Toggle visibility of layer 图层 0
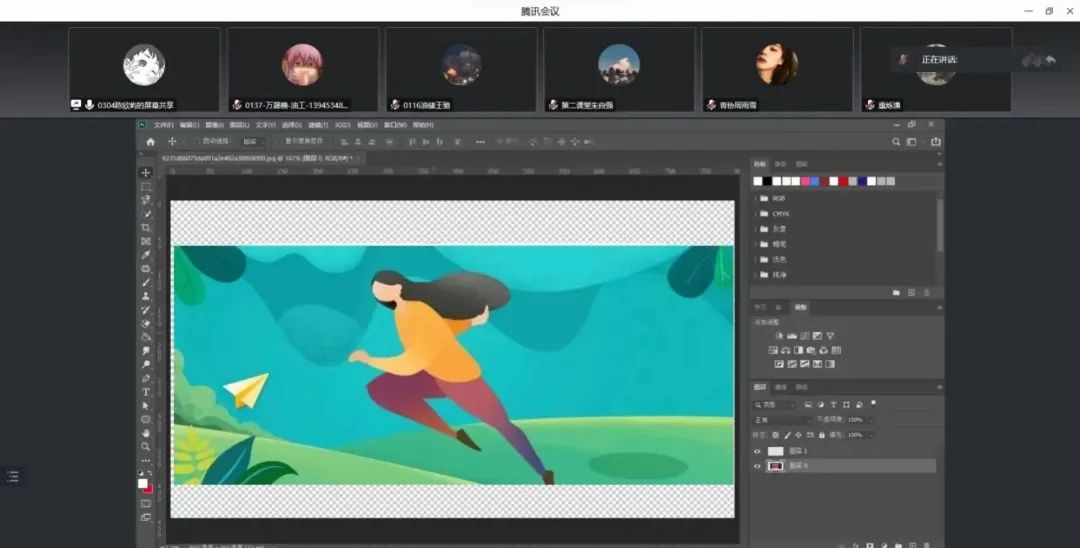The width and height of the screenshot is (1080, 548). pos(757,466)
